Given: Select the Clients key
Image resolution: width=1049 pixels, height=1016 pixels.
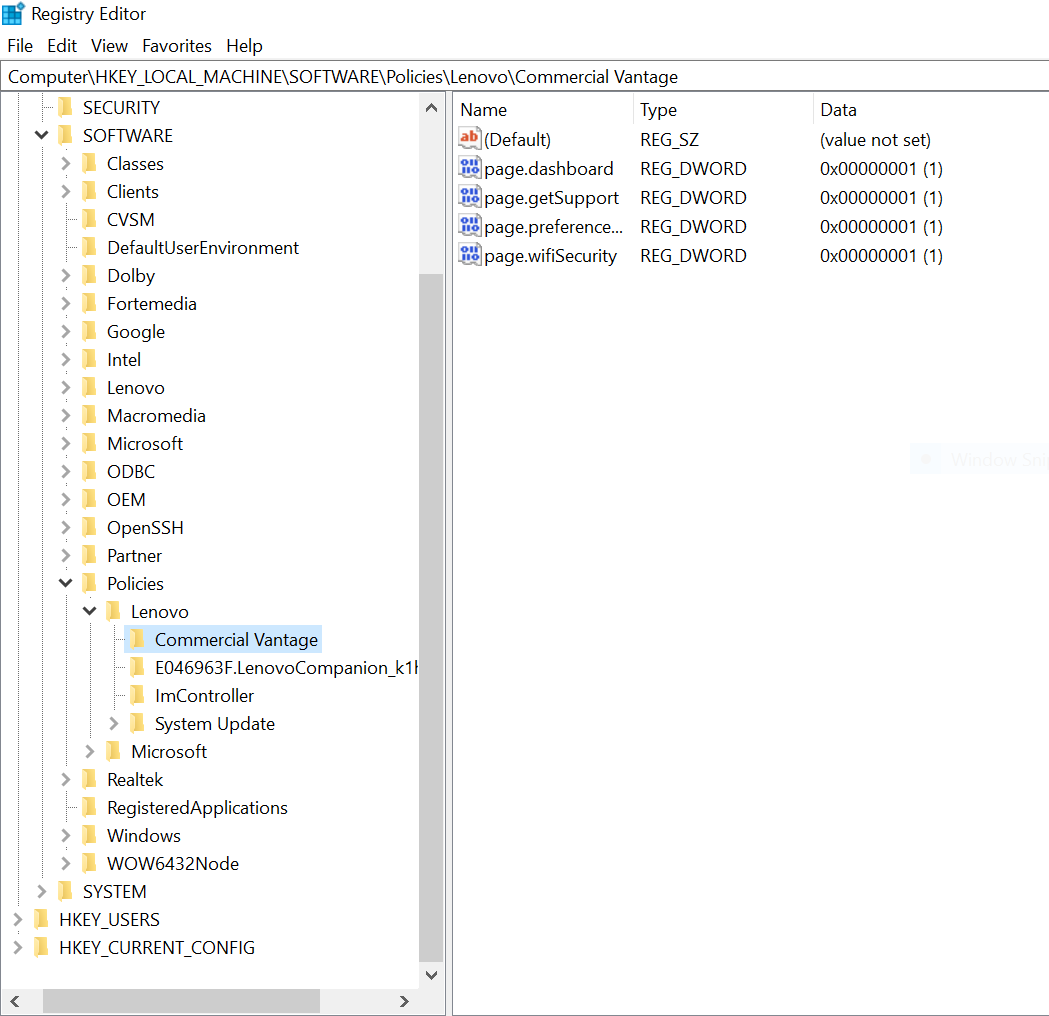Looking at the screenshot, I should tap(132, 191).
